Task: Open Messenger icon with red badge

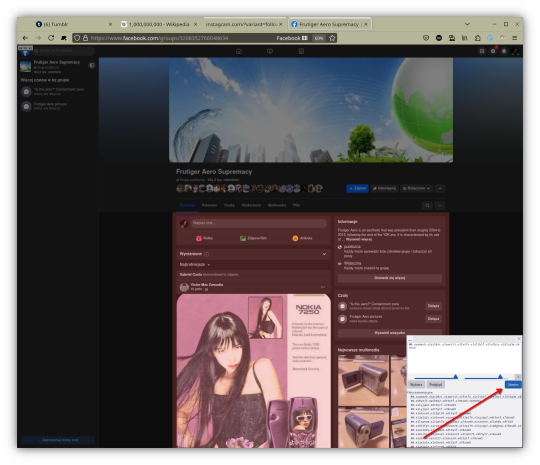Action: click(x=493, y=51)
